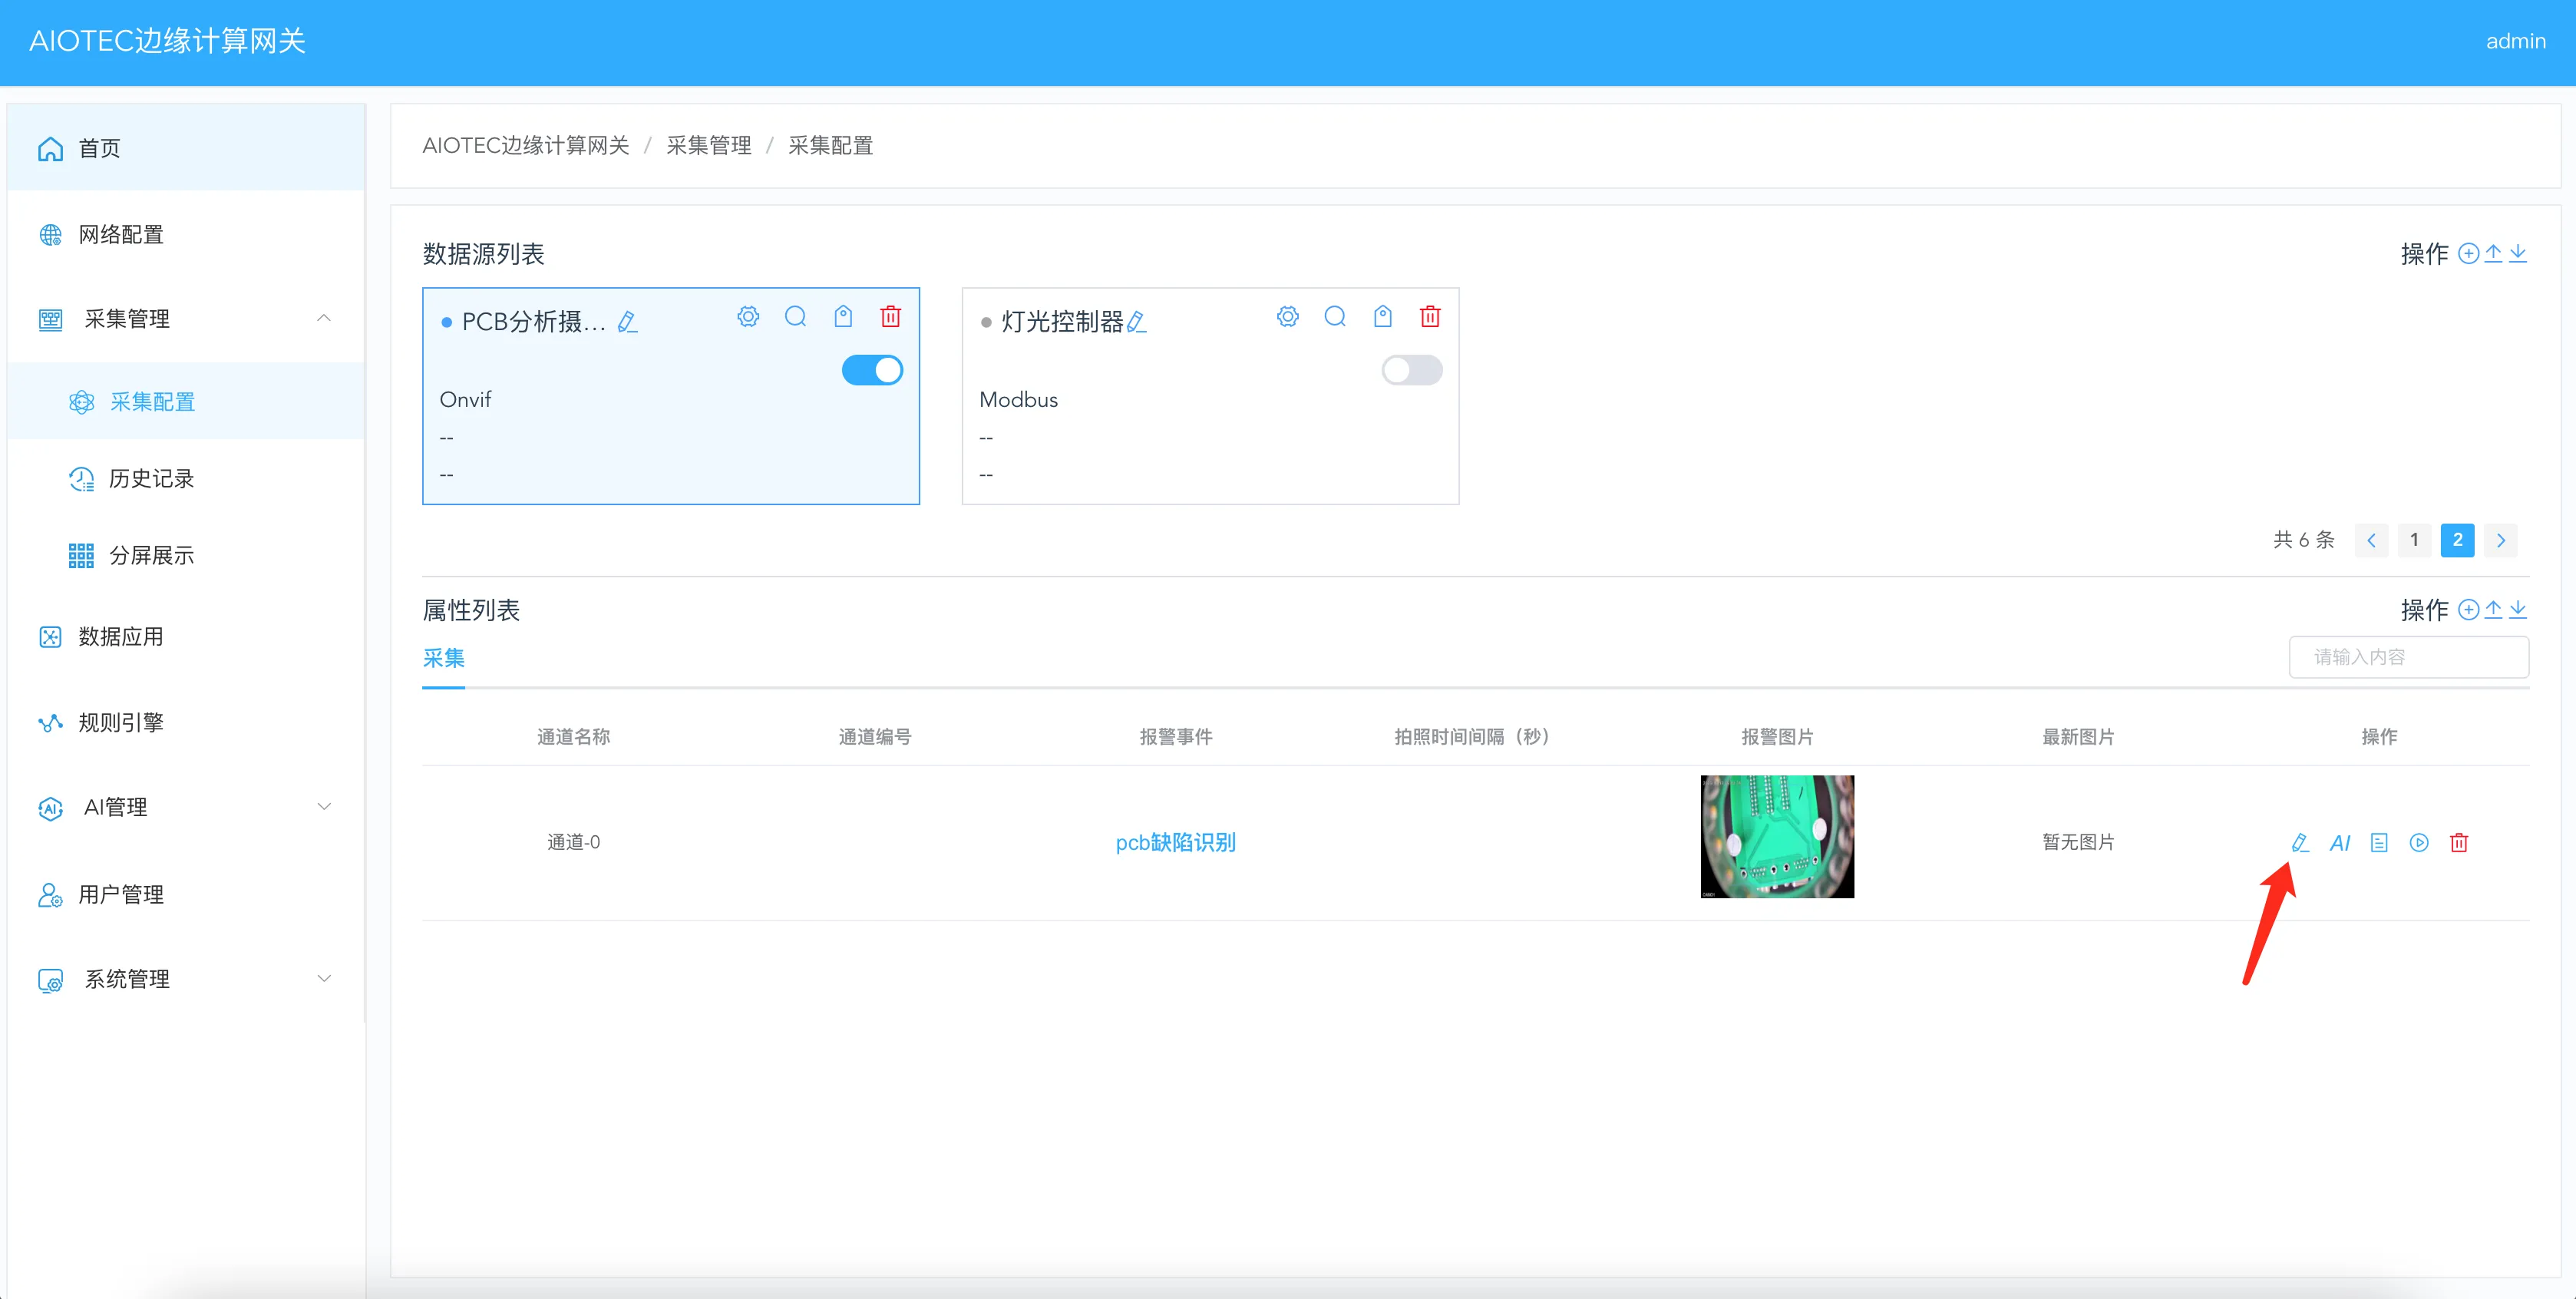The width and height of the screenshot is (2576, 1299).
Task: Enable the 灯光控制器 Modbus toggle switch
Action: pyautogui.click(x=1411, y=370)
